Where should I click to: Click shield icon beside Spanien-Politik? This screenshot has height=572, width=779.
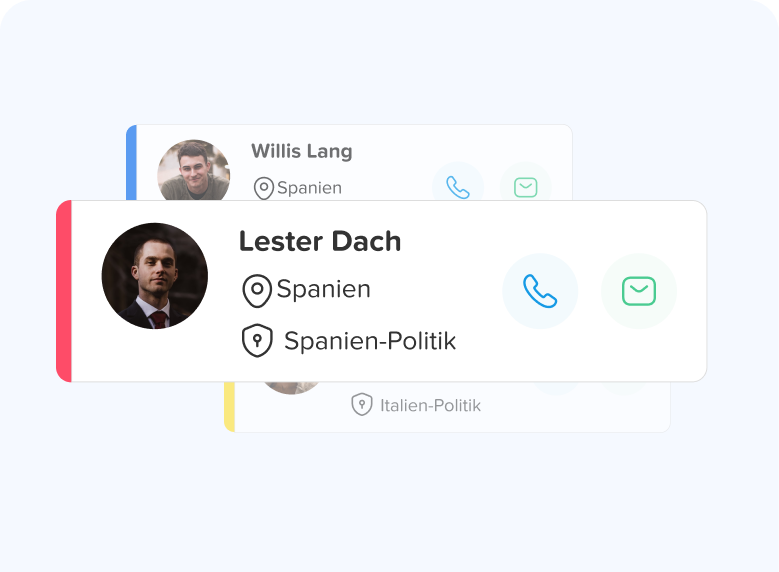257,341
